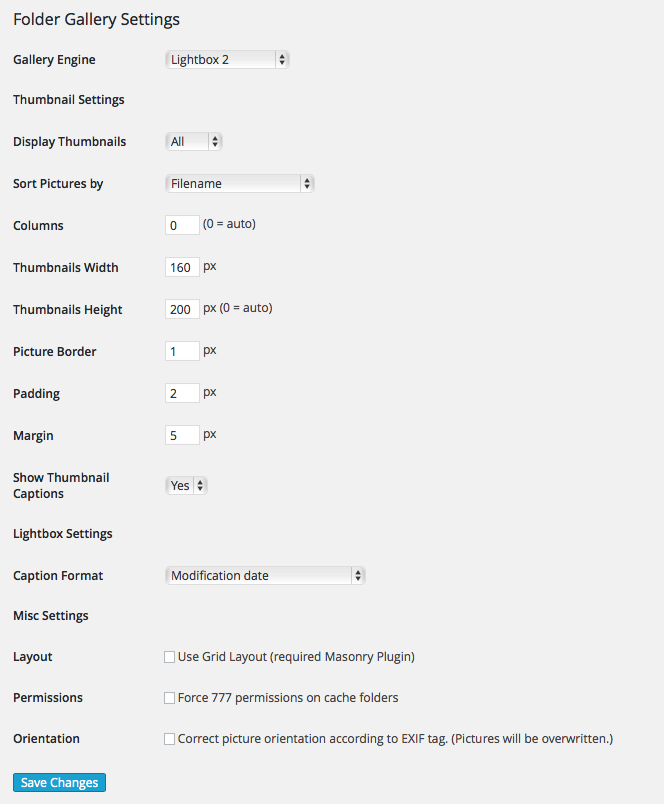The image size is (664, 804).
Task: Click the Save Changes button
Action: pyautogui.click(x=59, y=782)
